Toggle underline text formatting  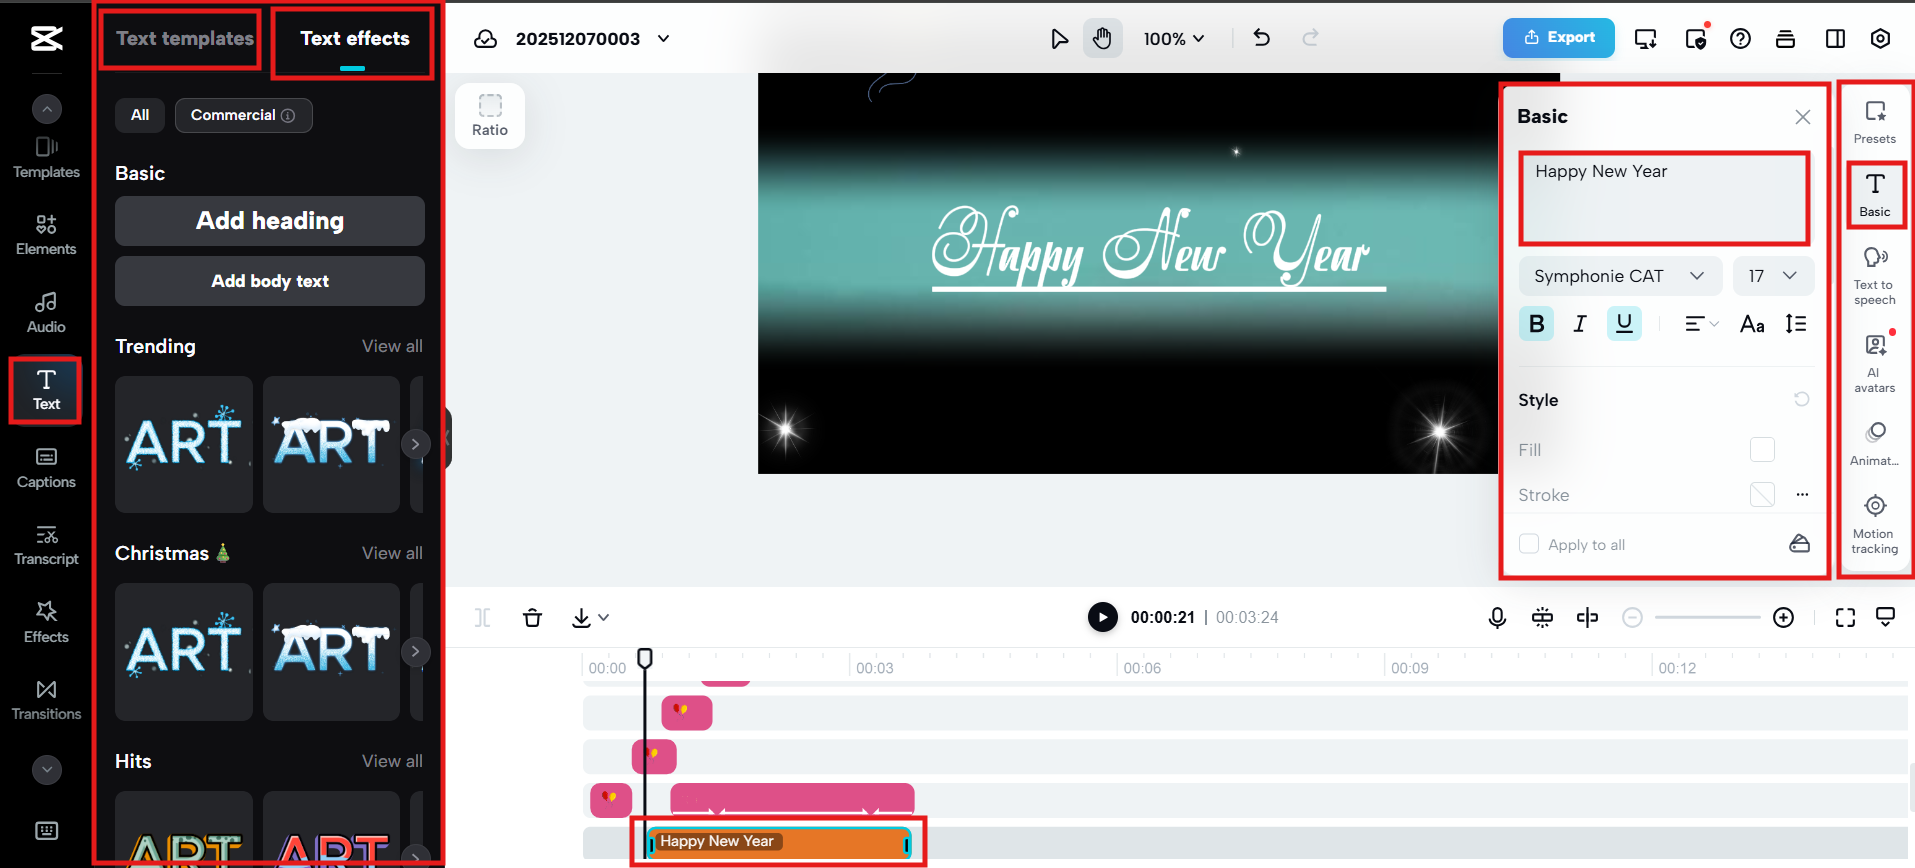click(x=1624, y=324)
